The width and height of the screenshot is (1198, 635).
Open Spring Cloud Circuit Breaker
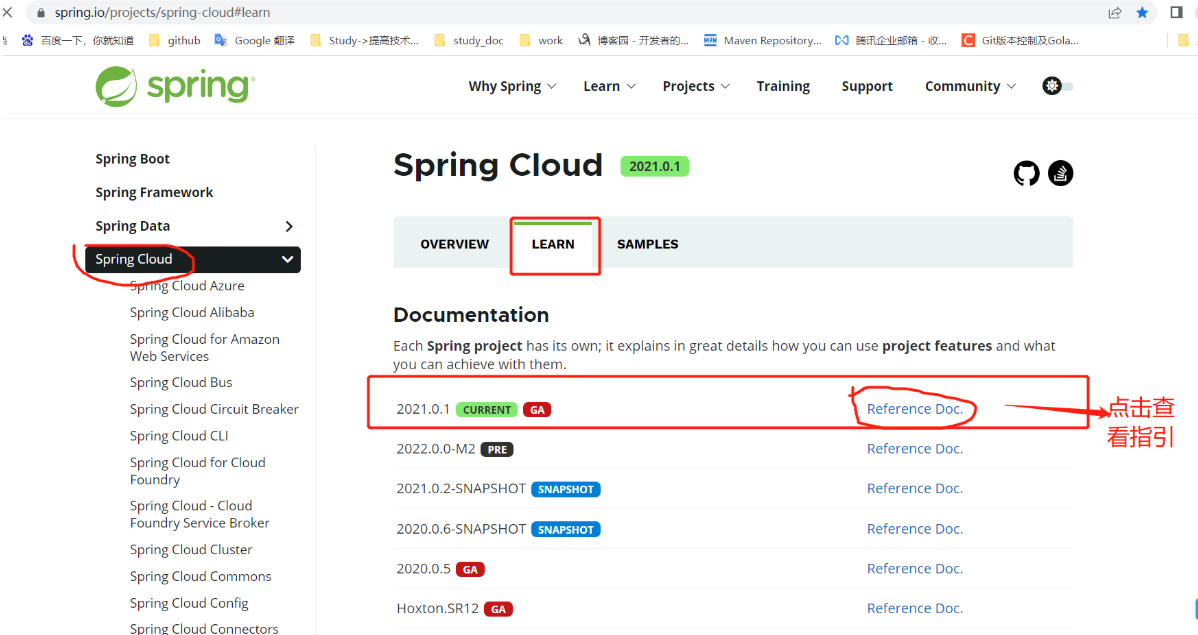click(214, 409)
